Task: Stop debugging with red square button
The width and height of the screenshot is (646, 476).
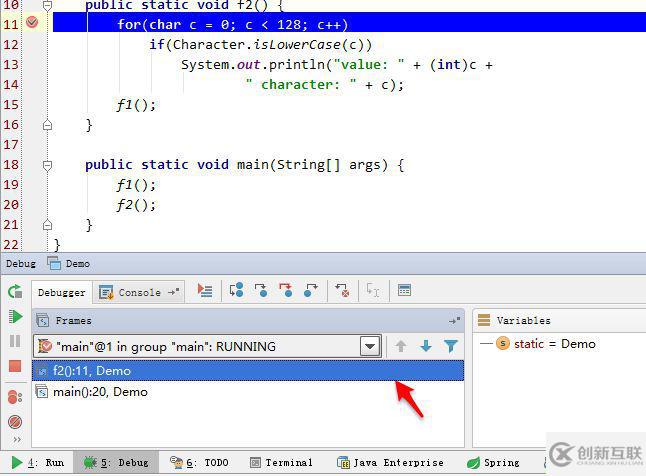Action: 15,366
